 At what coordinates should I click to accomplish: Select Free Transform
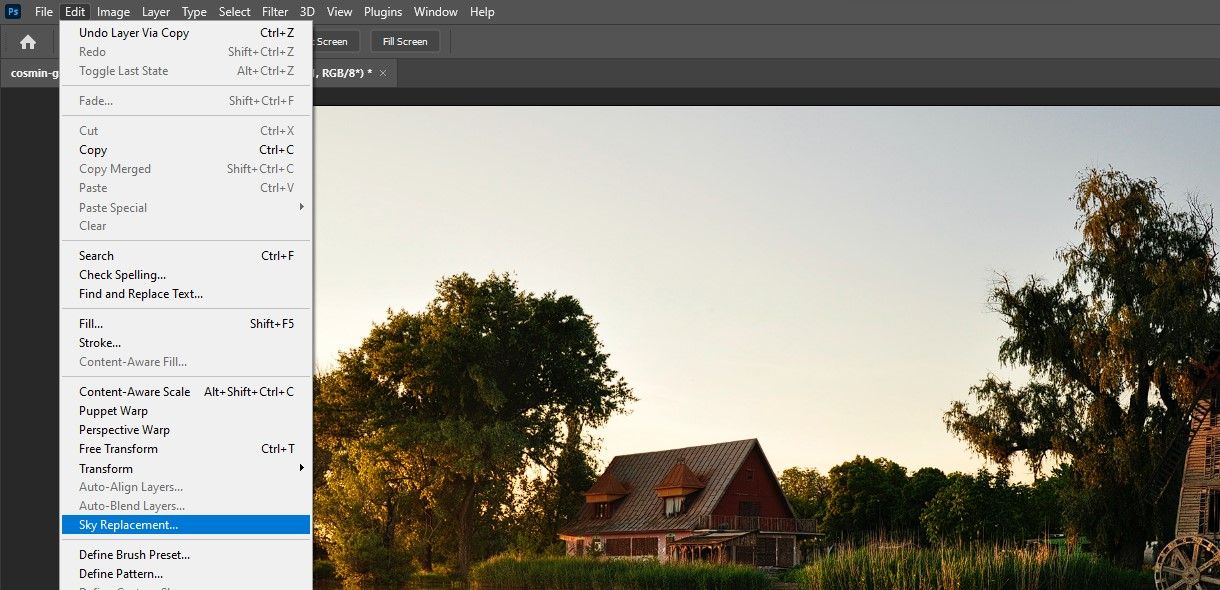pyautogui.click(x=186, y=449)
